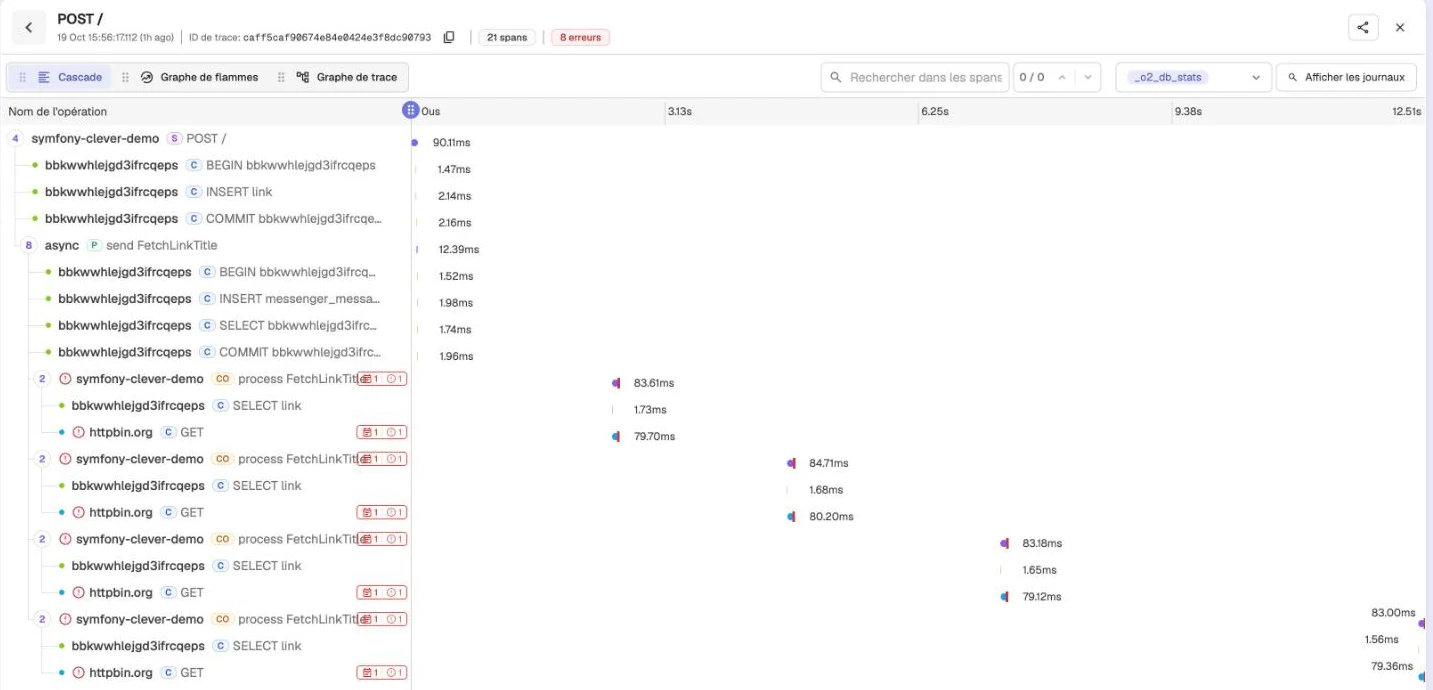The image size is (1433, 690).
Task: Click the 6.25s timeline tick label
Action: (935, 111)
